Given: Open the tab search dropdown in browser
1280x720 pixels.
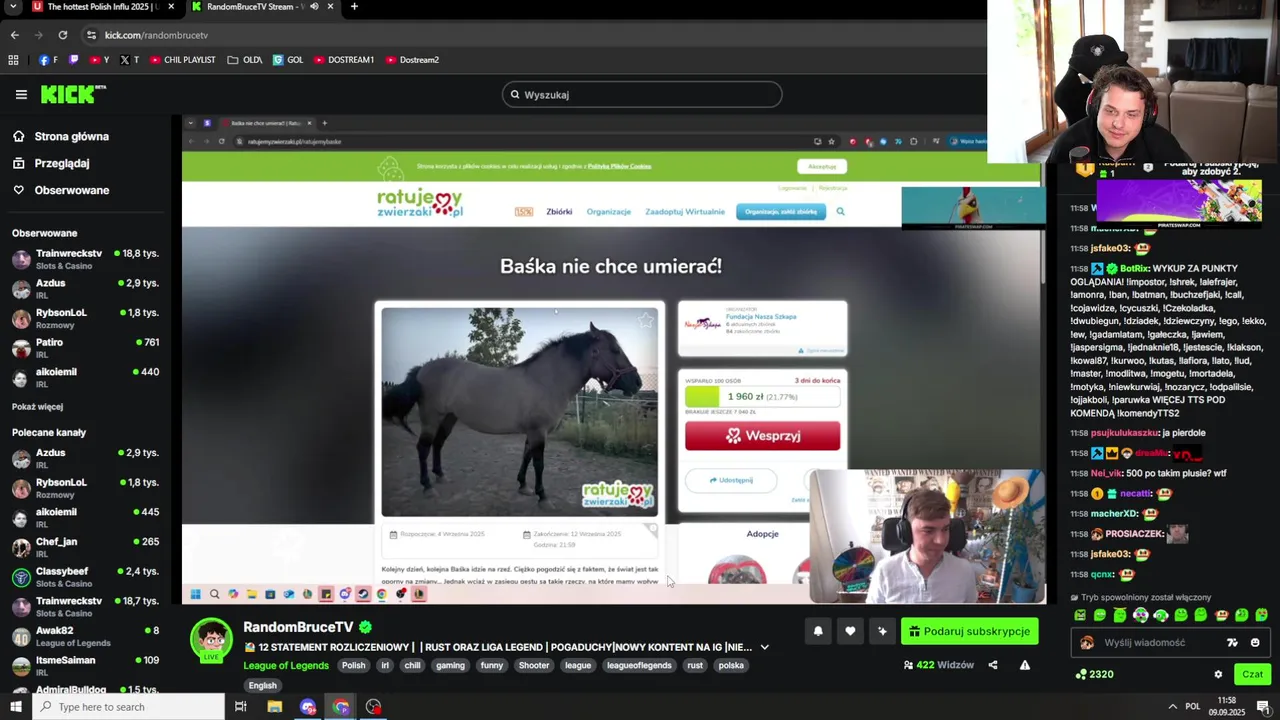Looking at the screenshot, I should [x=13, y=7].
